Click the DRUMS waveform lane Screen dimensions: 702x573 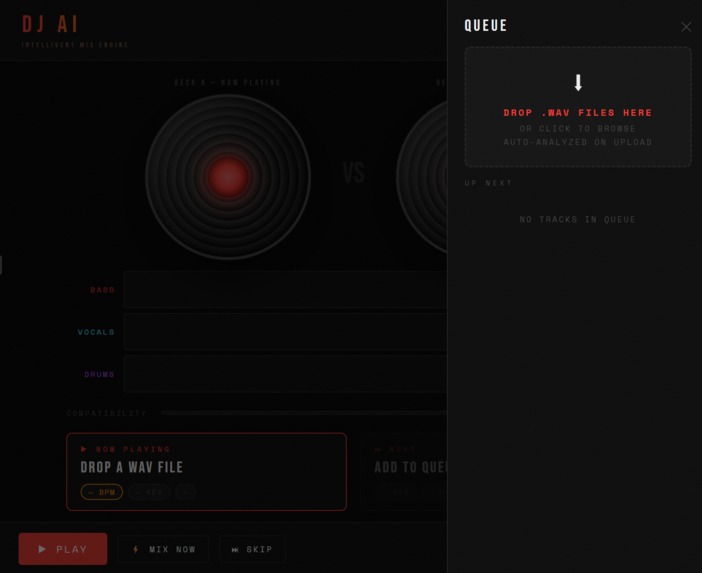tap(285, 374)
